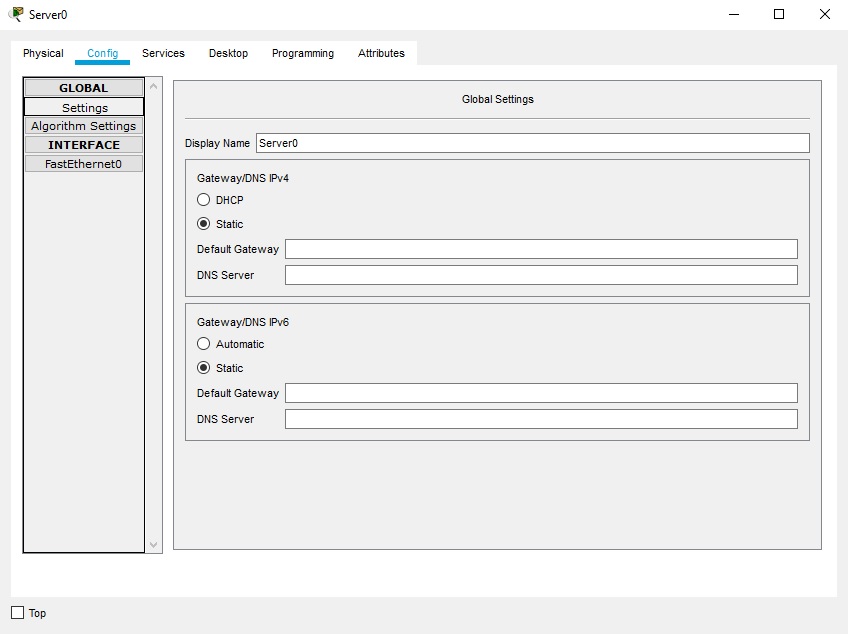The image size is (848, 634).
Task: Edit the Display Name field
Action: (533, 143)
